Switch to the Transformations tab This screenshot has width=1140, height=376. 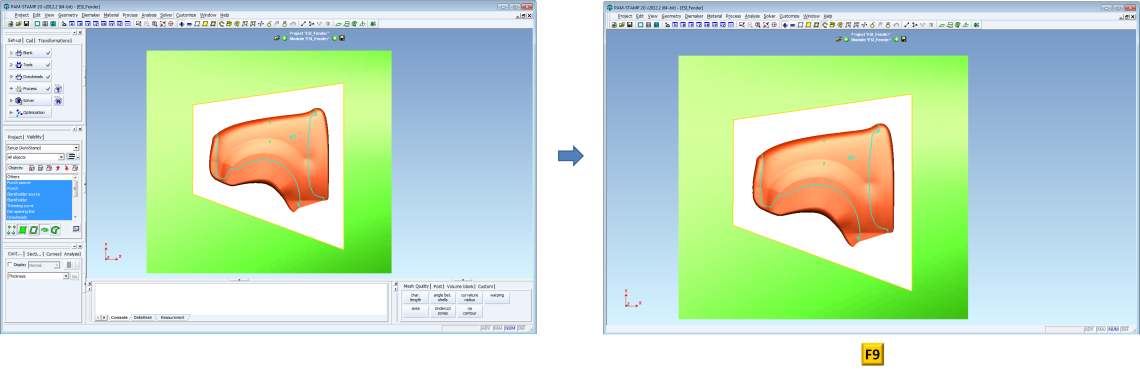tap(55, 41)
